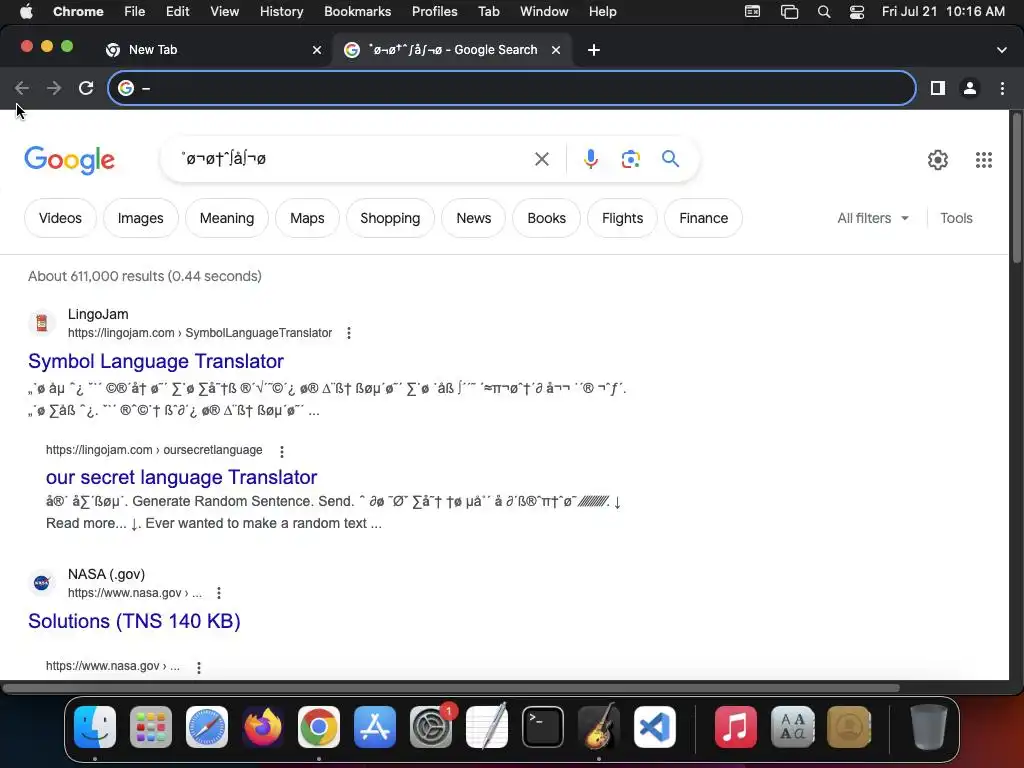Open System Settings from the dock
The image size is (1024, 768).
[431, 727]
